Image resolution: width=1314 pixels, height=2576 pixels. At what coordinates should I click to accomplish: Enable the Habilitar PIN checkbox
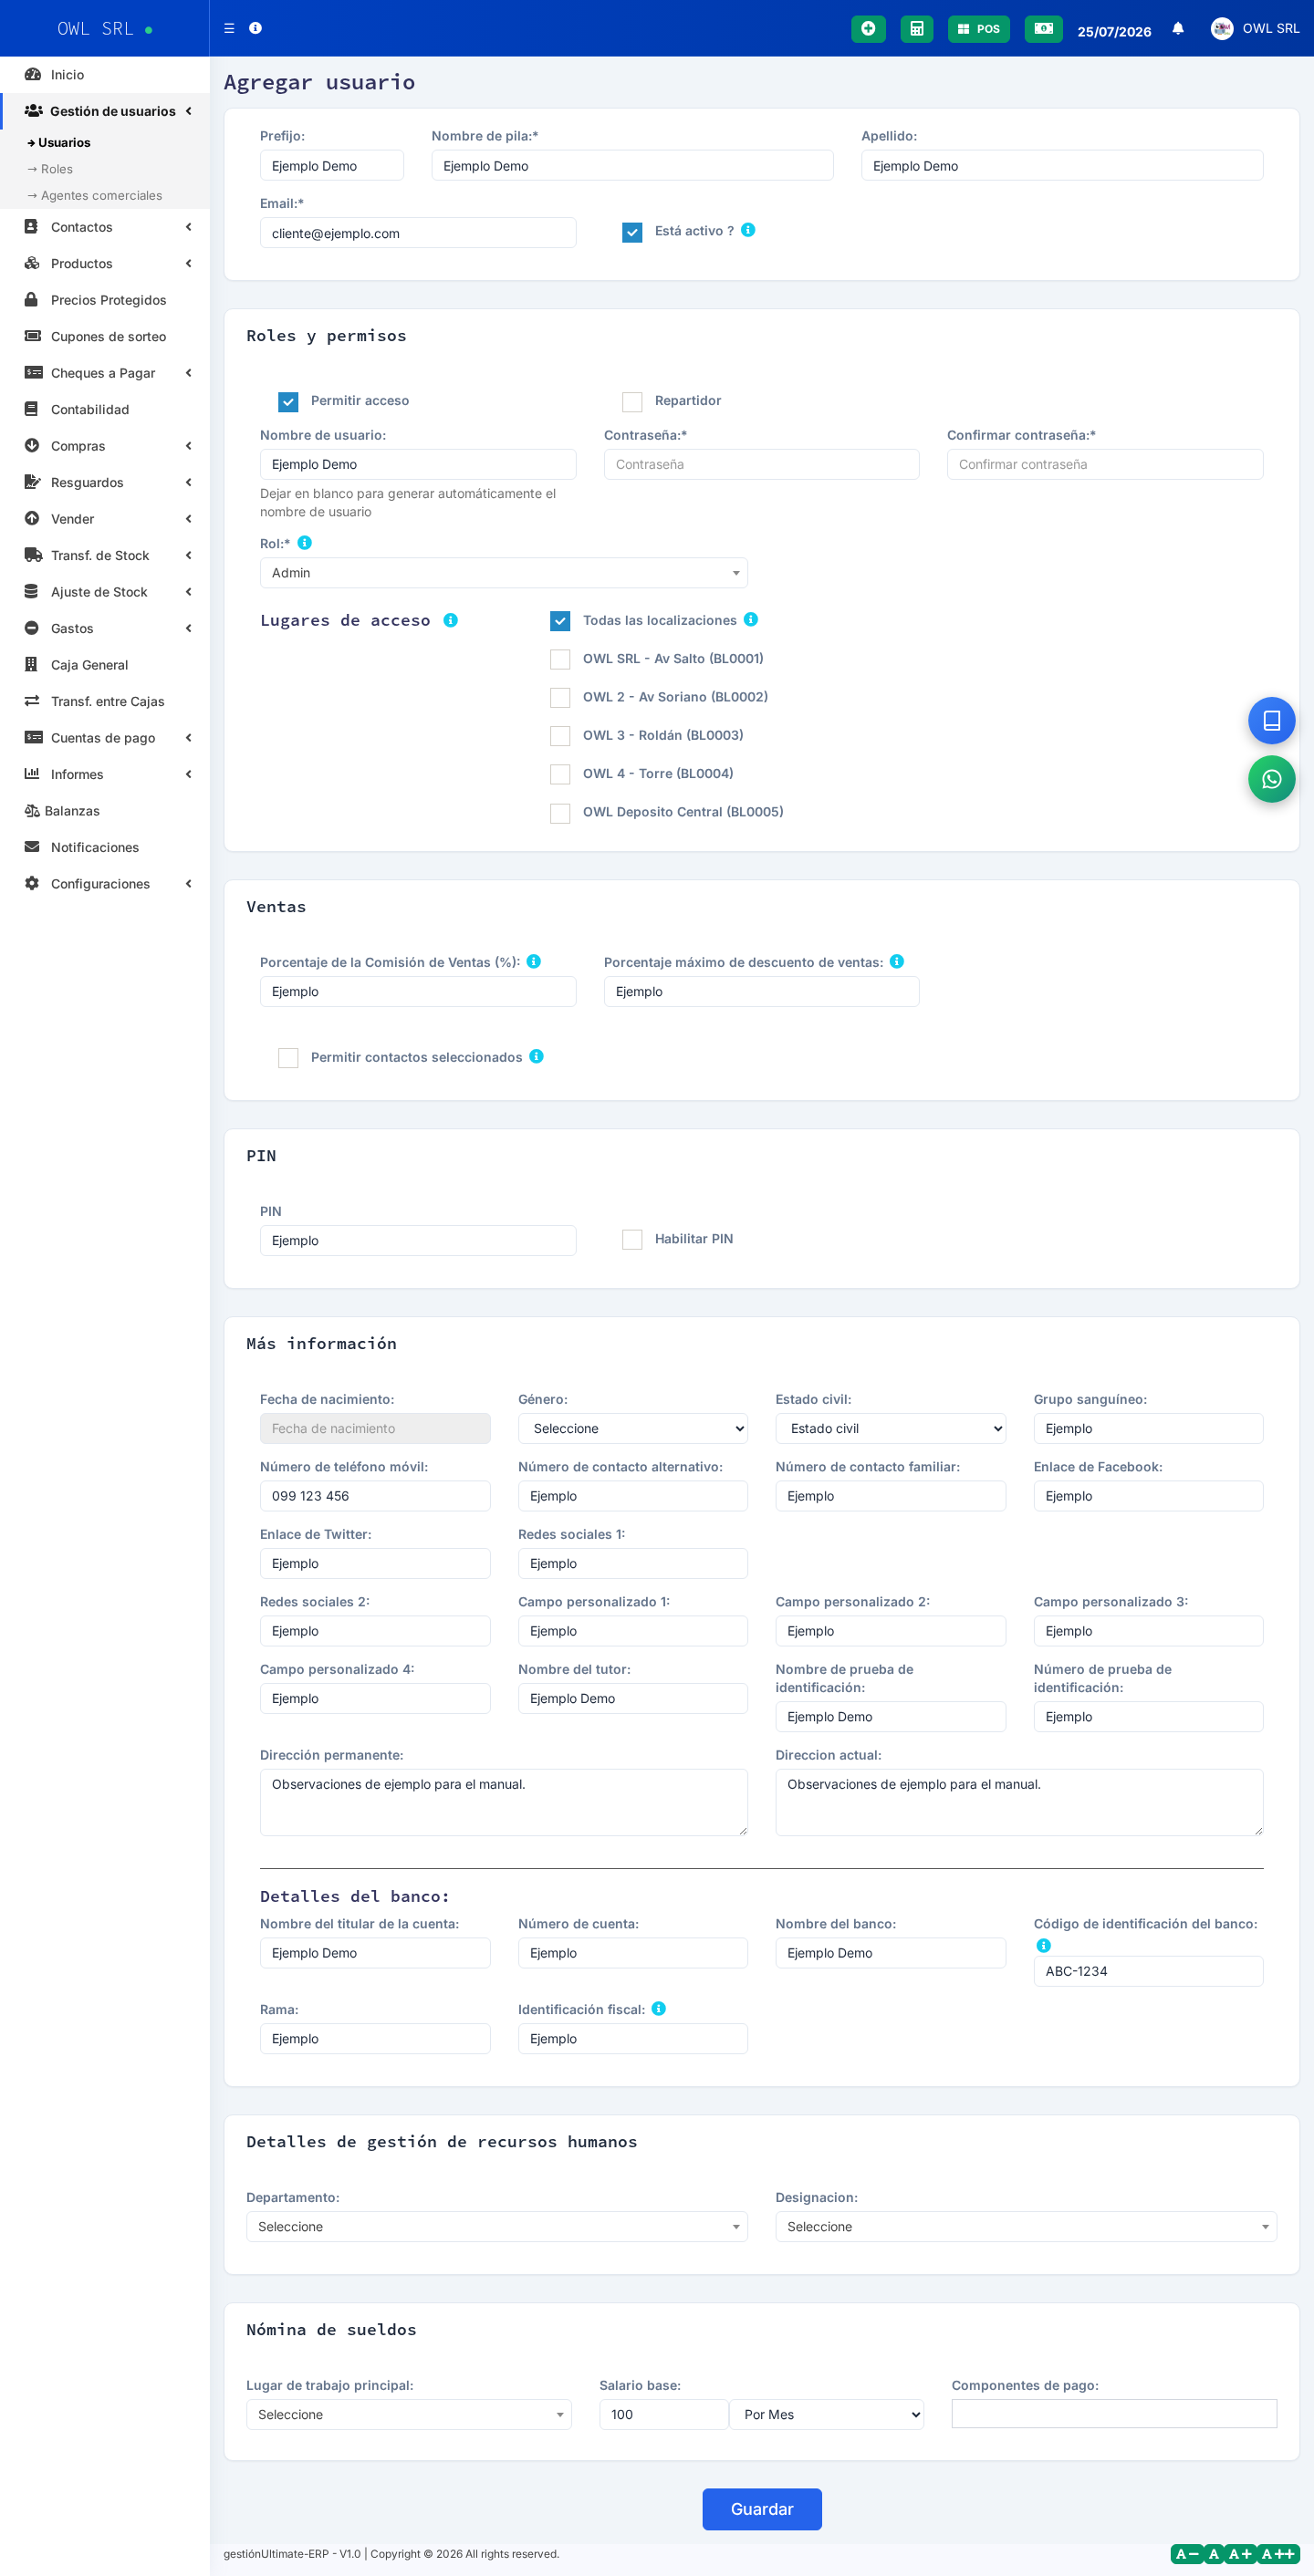click(632, 1240)
